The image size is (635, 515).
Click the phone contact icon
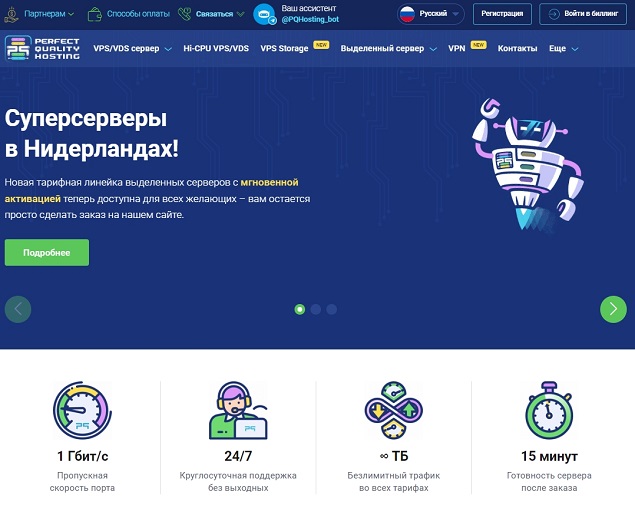184,14
